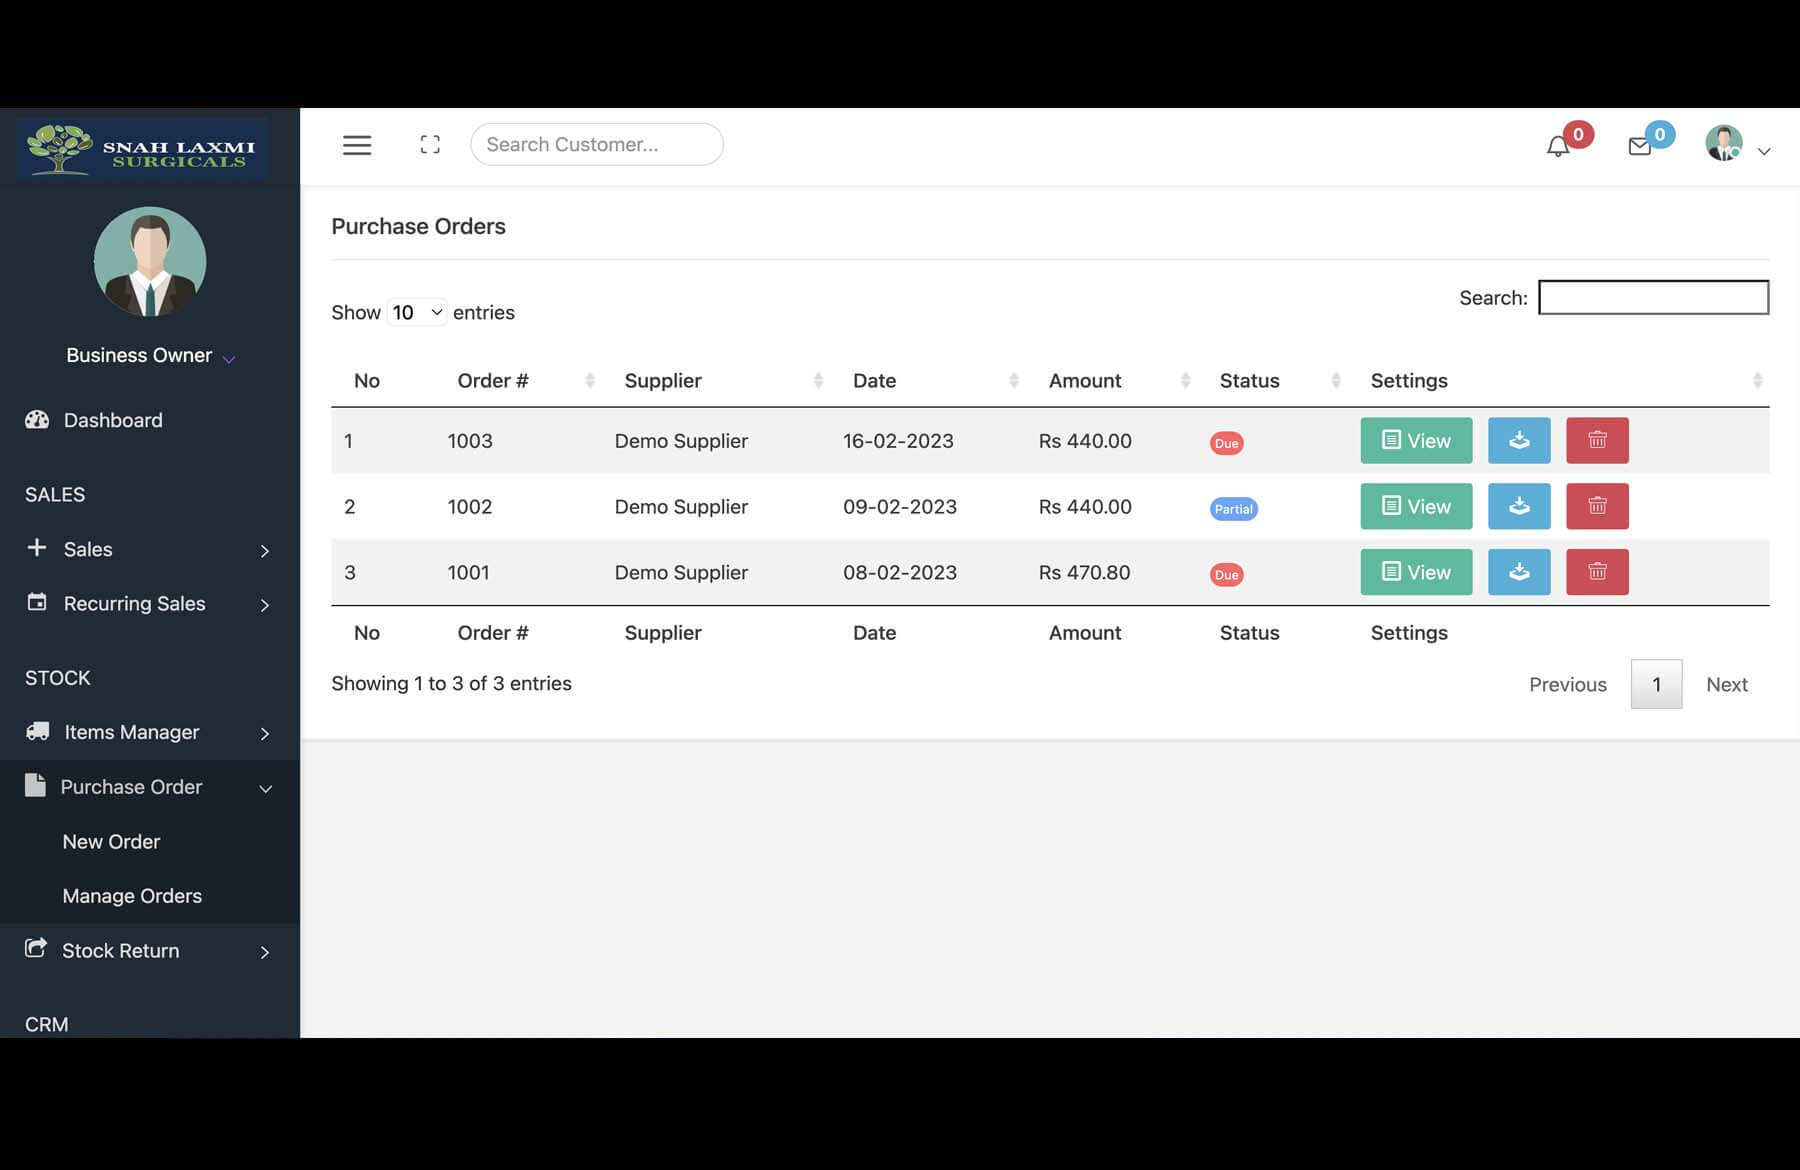Image resolution: width=1800 pixels, height=1170 pixels.
Task: View purchase order 1003
Action: [x=1415, y=441]
